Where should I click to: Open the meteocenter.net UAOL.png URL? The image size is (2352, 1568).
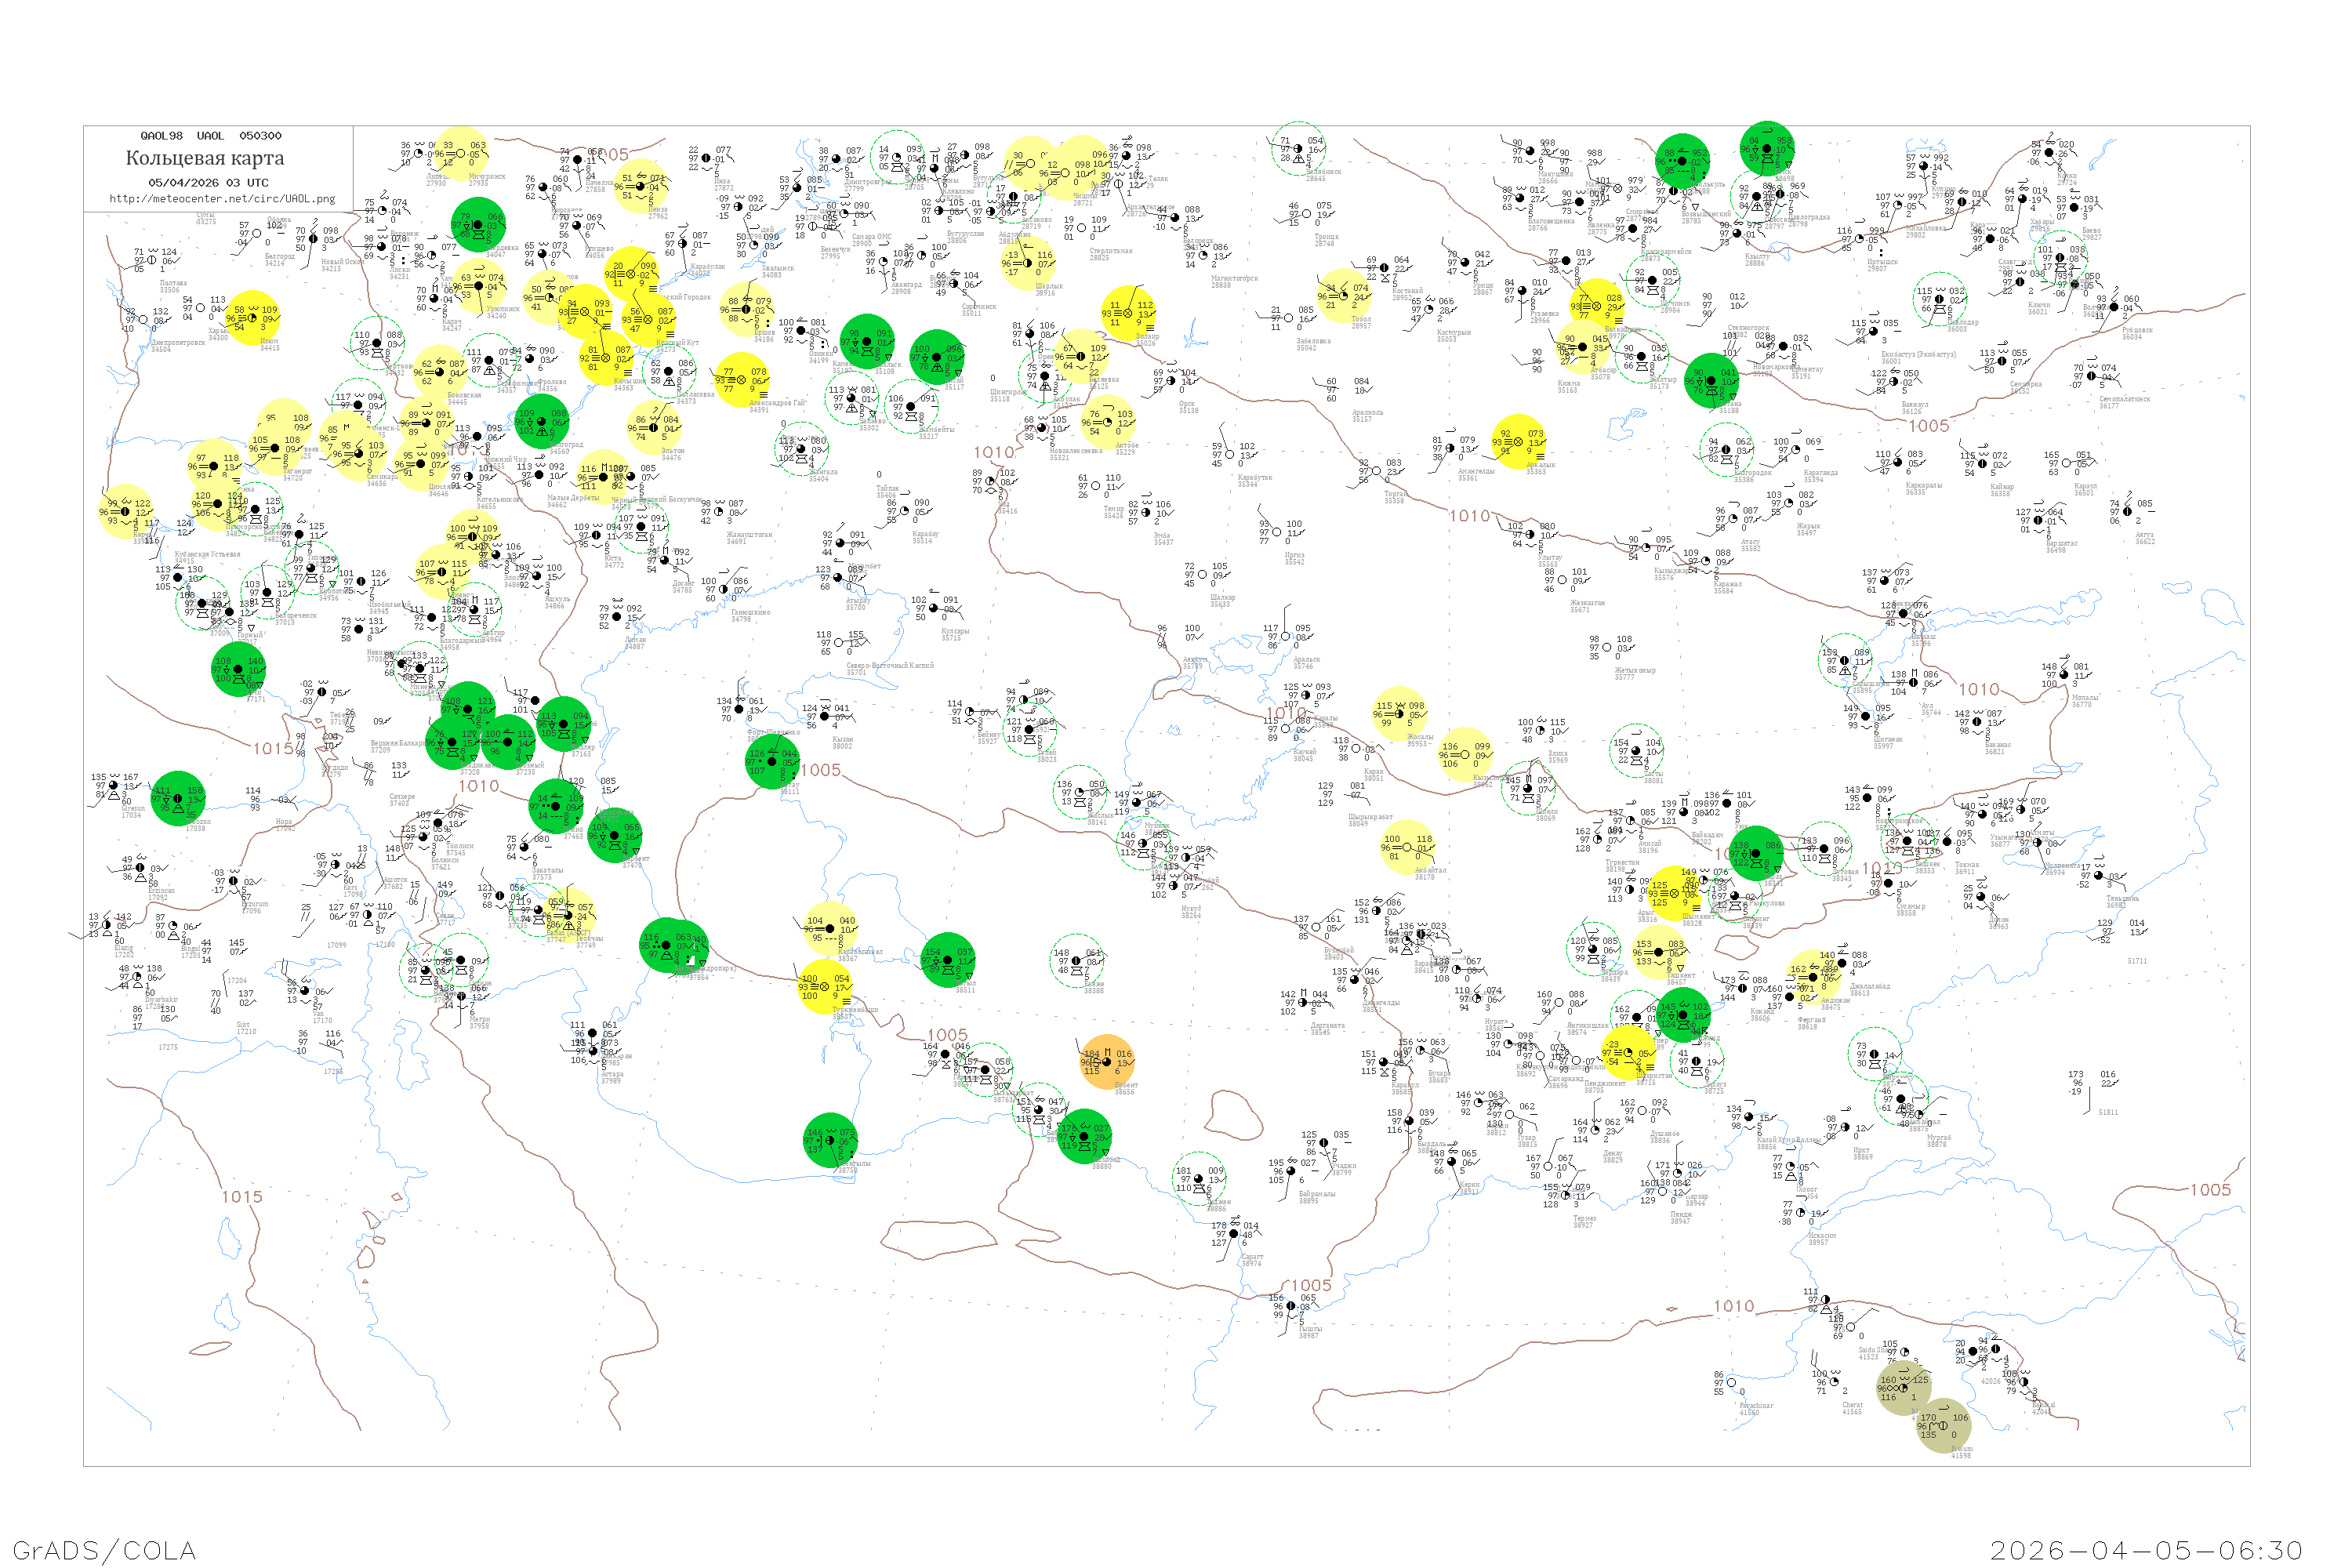coord(222,198)
